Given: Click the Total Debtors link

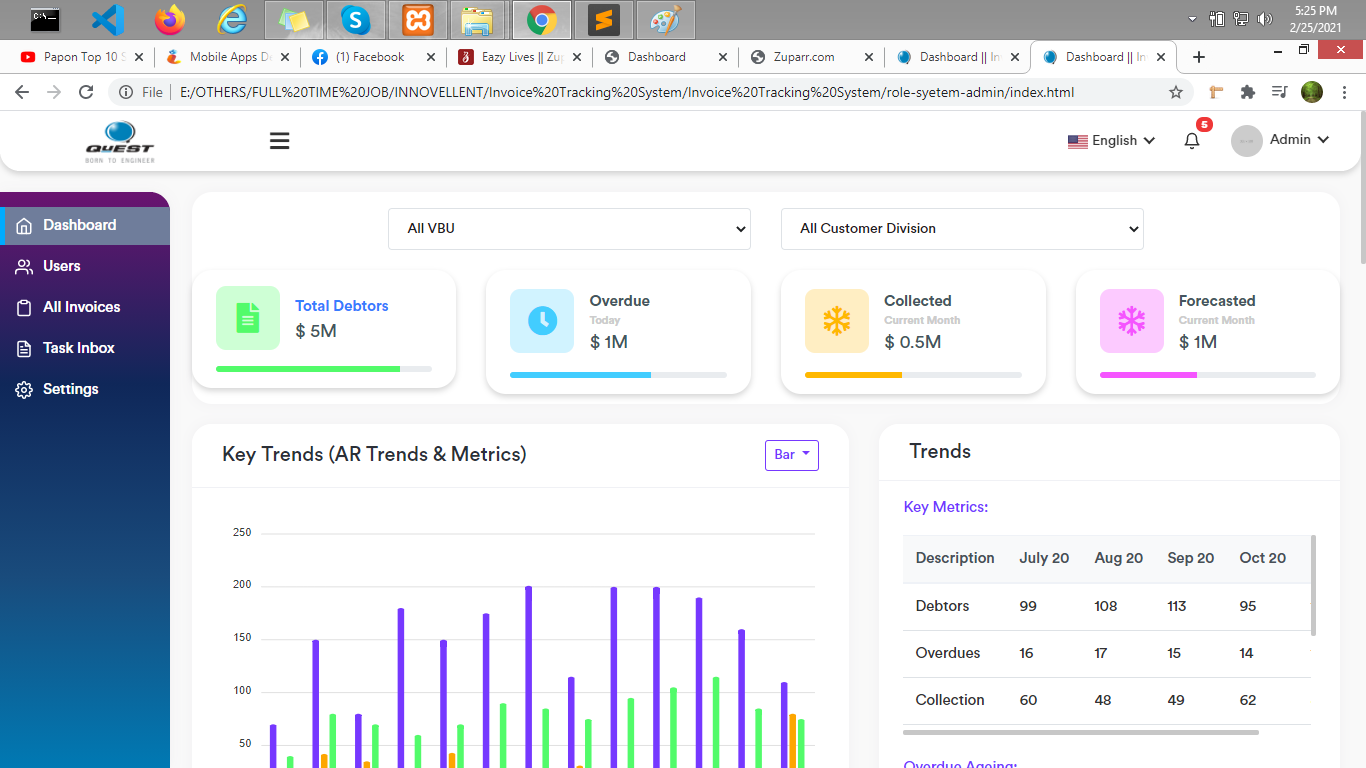Looking at the screenshot, I should [x=341, y=306].
